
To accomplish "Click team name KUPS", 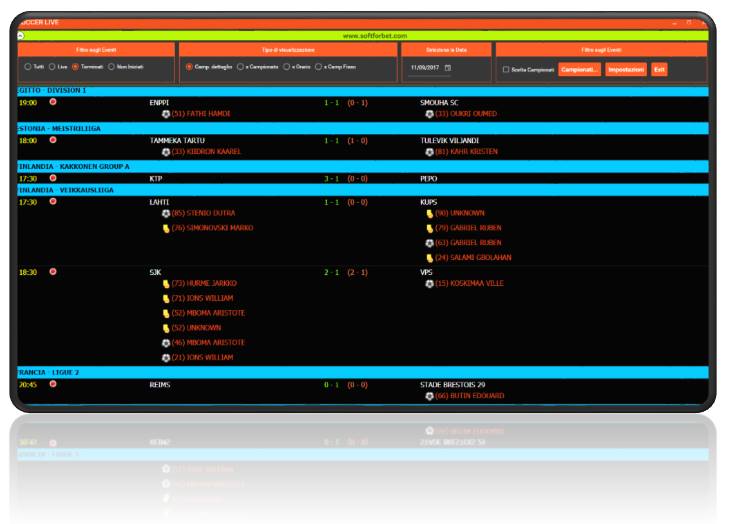I will pos(428,202).
